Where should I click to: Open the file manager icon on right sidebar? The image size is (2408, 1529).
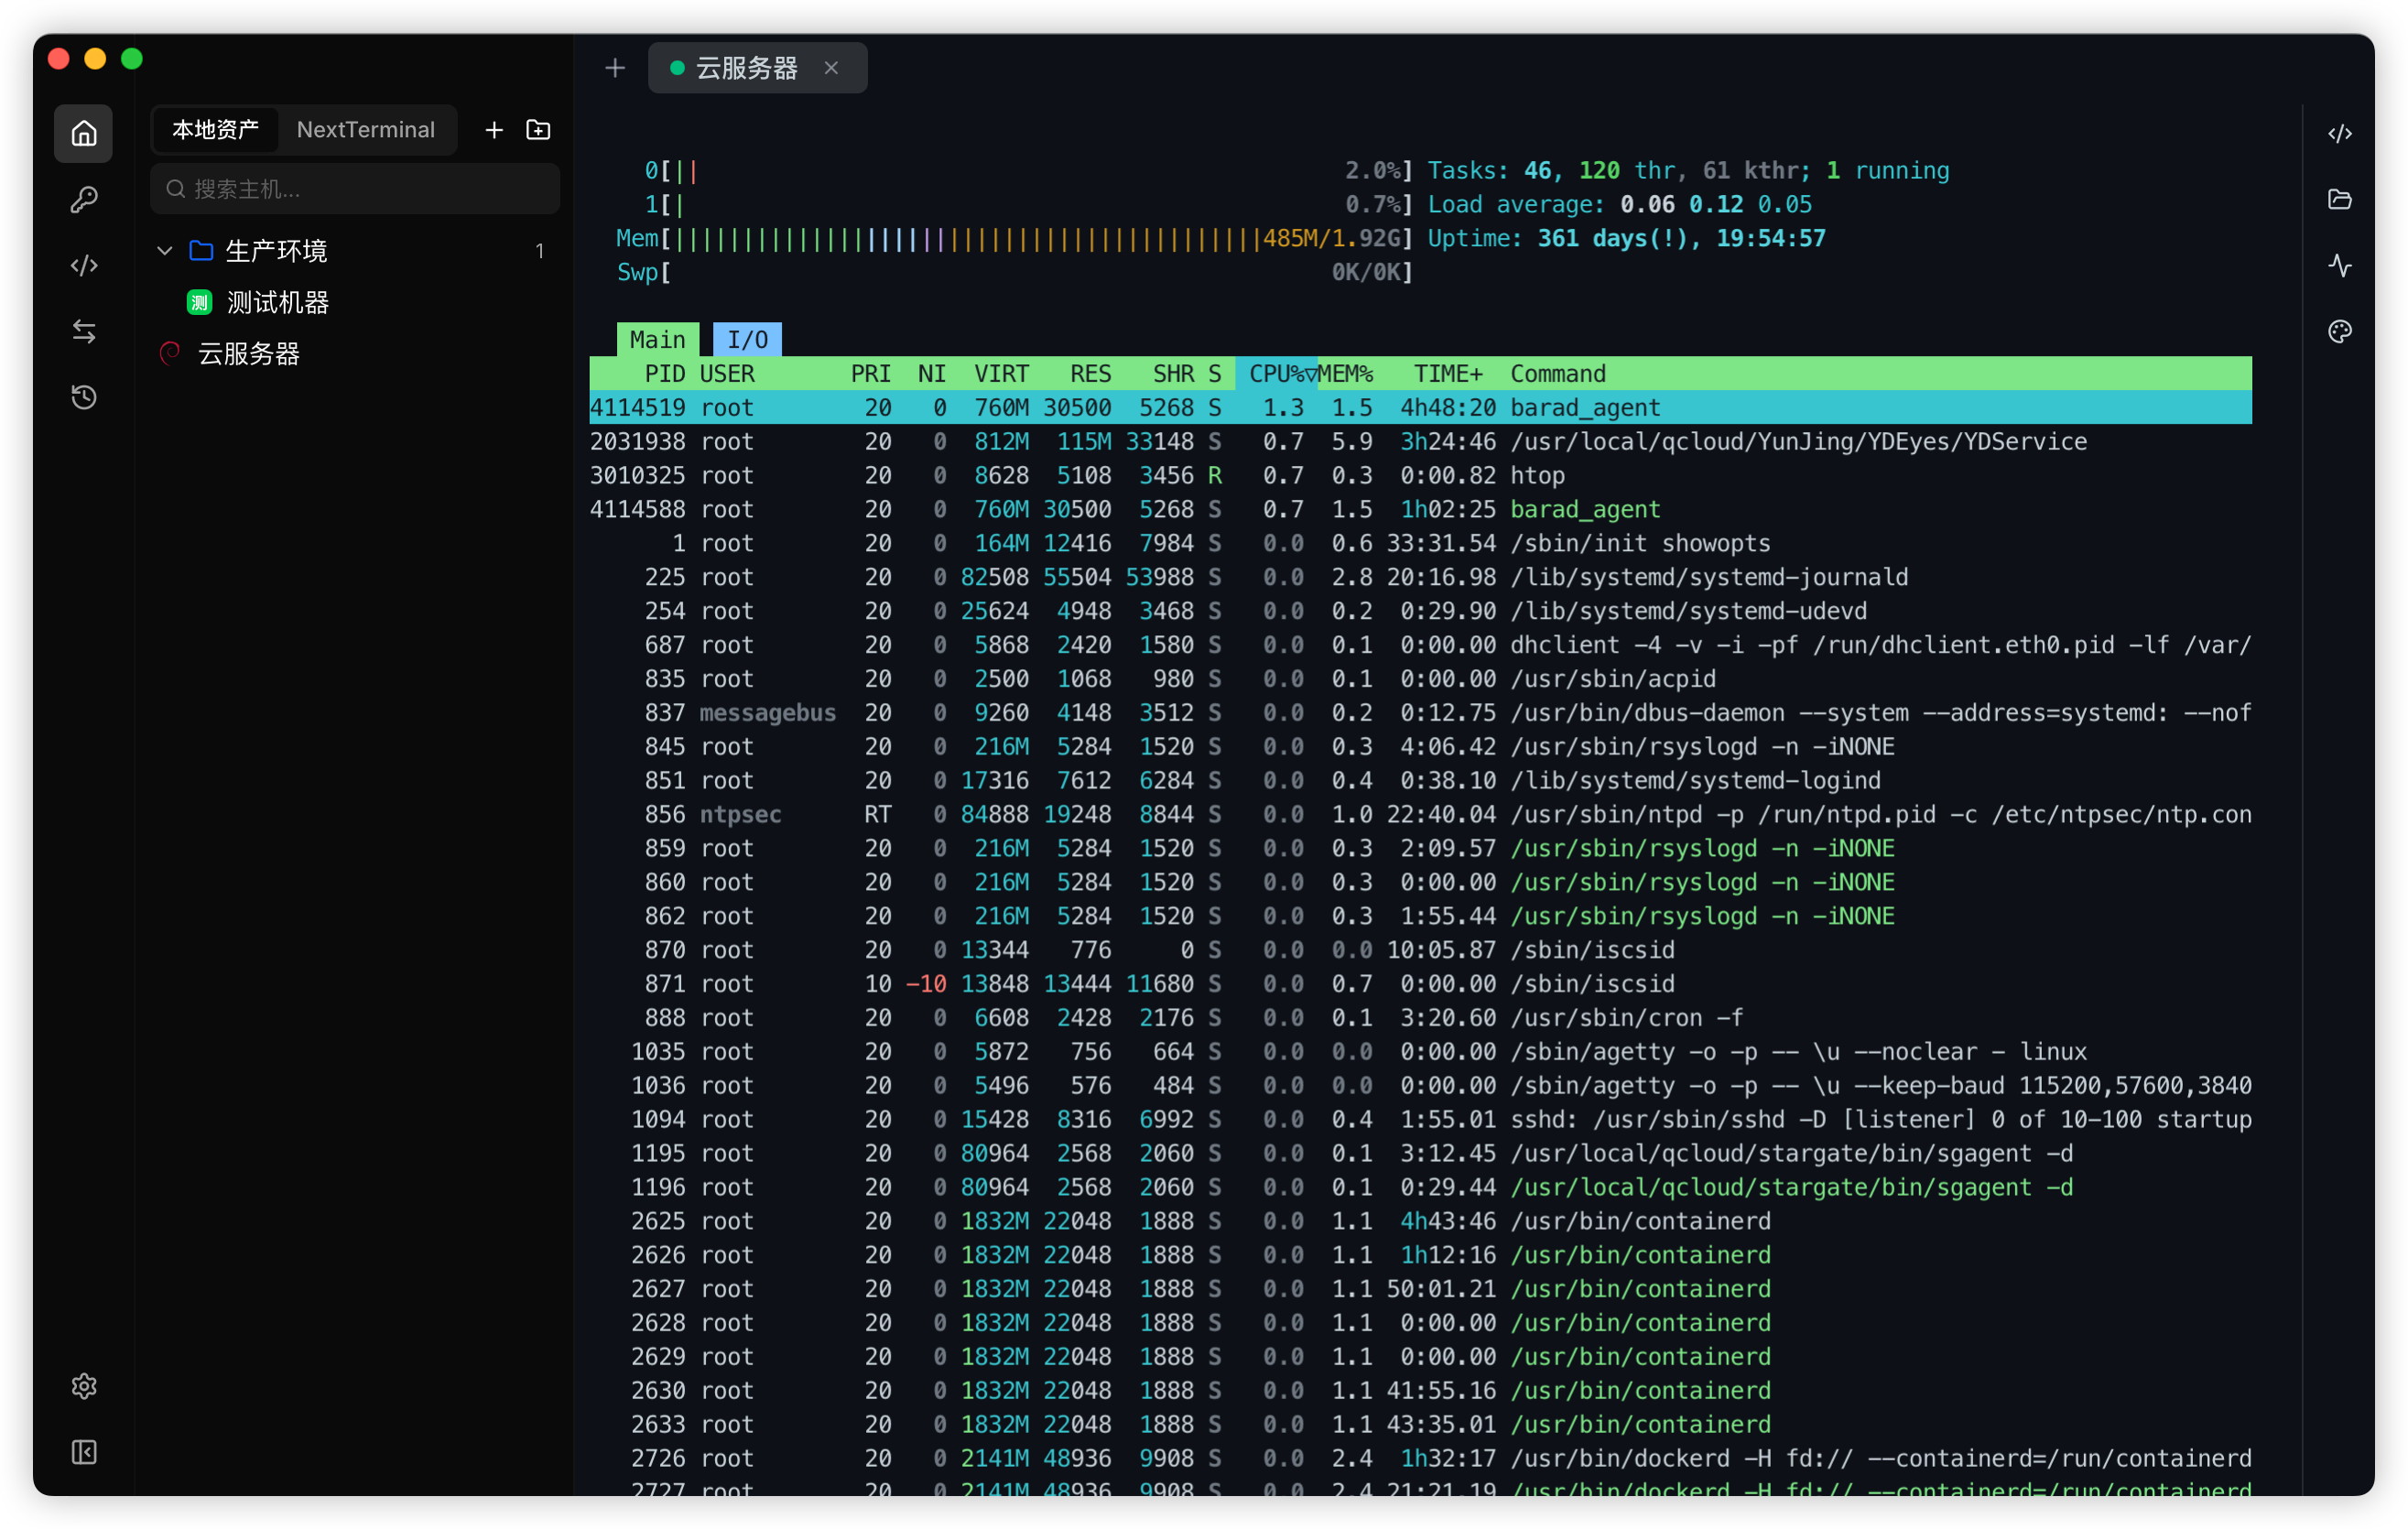pyautogui.click(x=2340, y=199)
